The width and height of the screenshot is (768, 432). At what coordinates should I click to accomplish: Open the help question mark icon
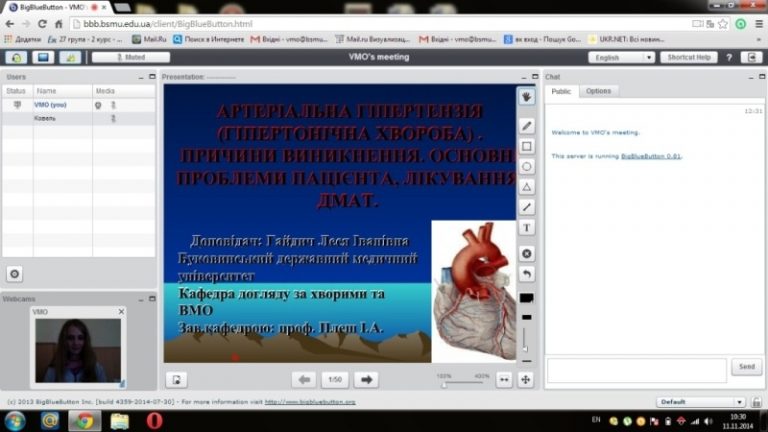coord(729,57)
